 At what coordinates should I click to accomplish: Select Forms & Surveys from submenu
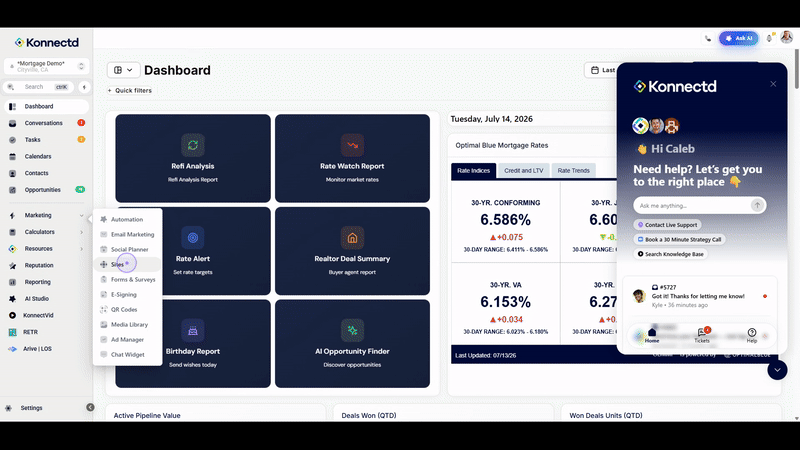click(x=127, y=280)
